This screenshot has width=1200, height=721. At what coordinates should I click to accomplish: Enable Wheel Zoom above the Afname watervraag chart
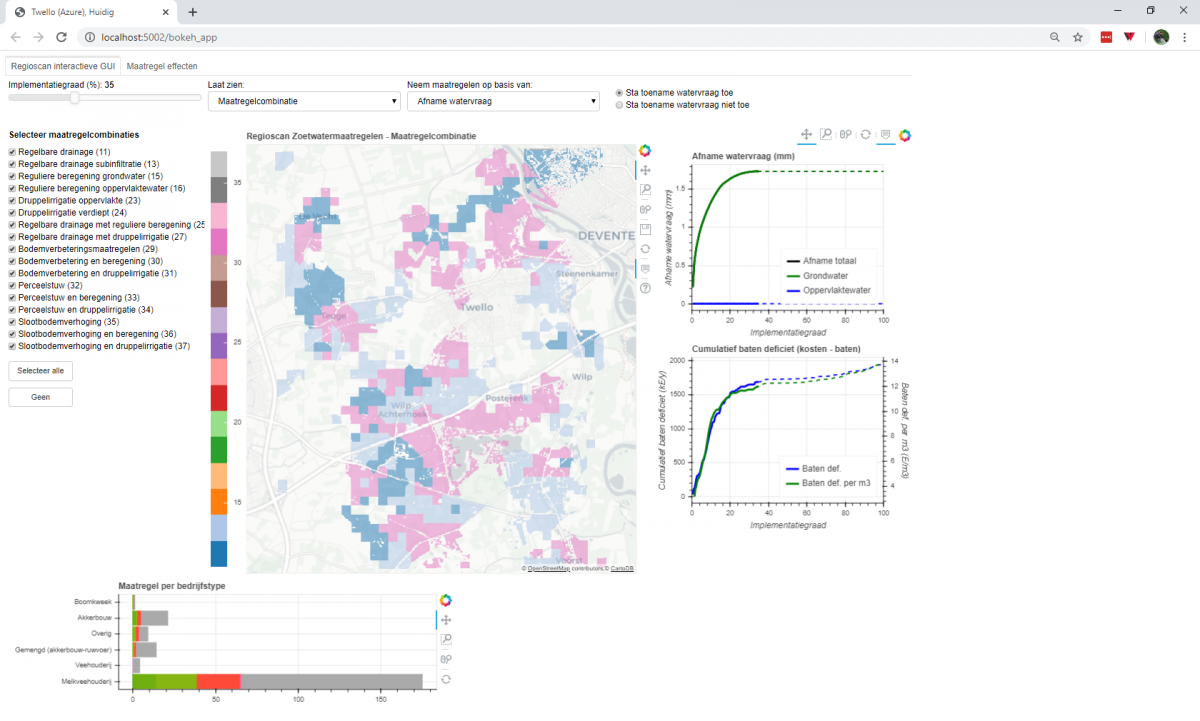(846, 135)
